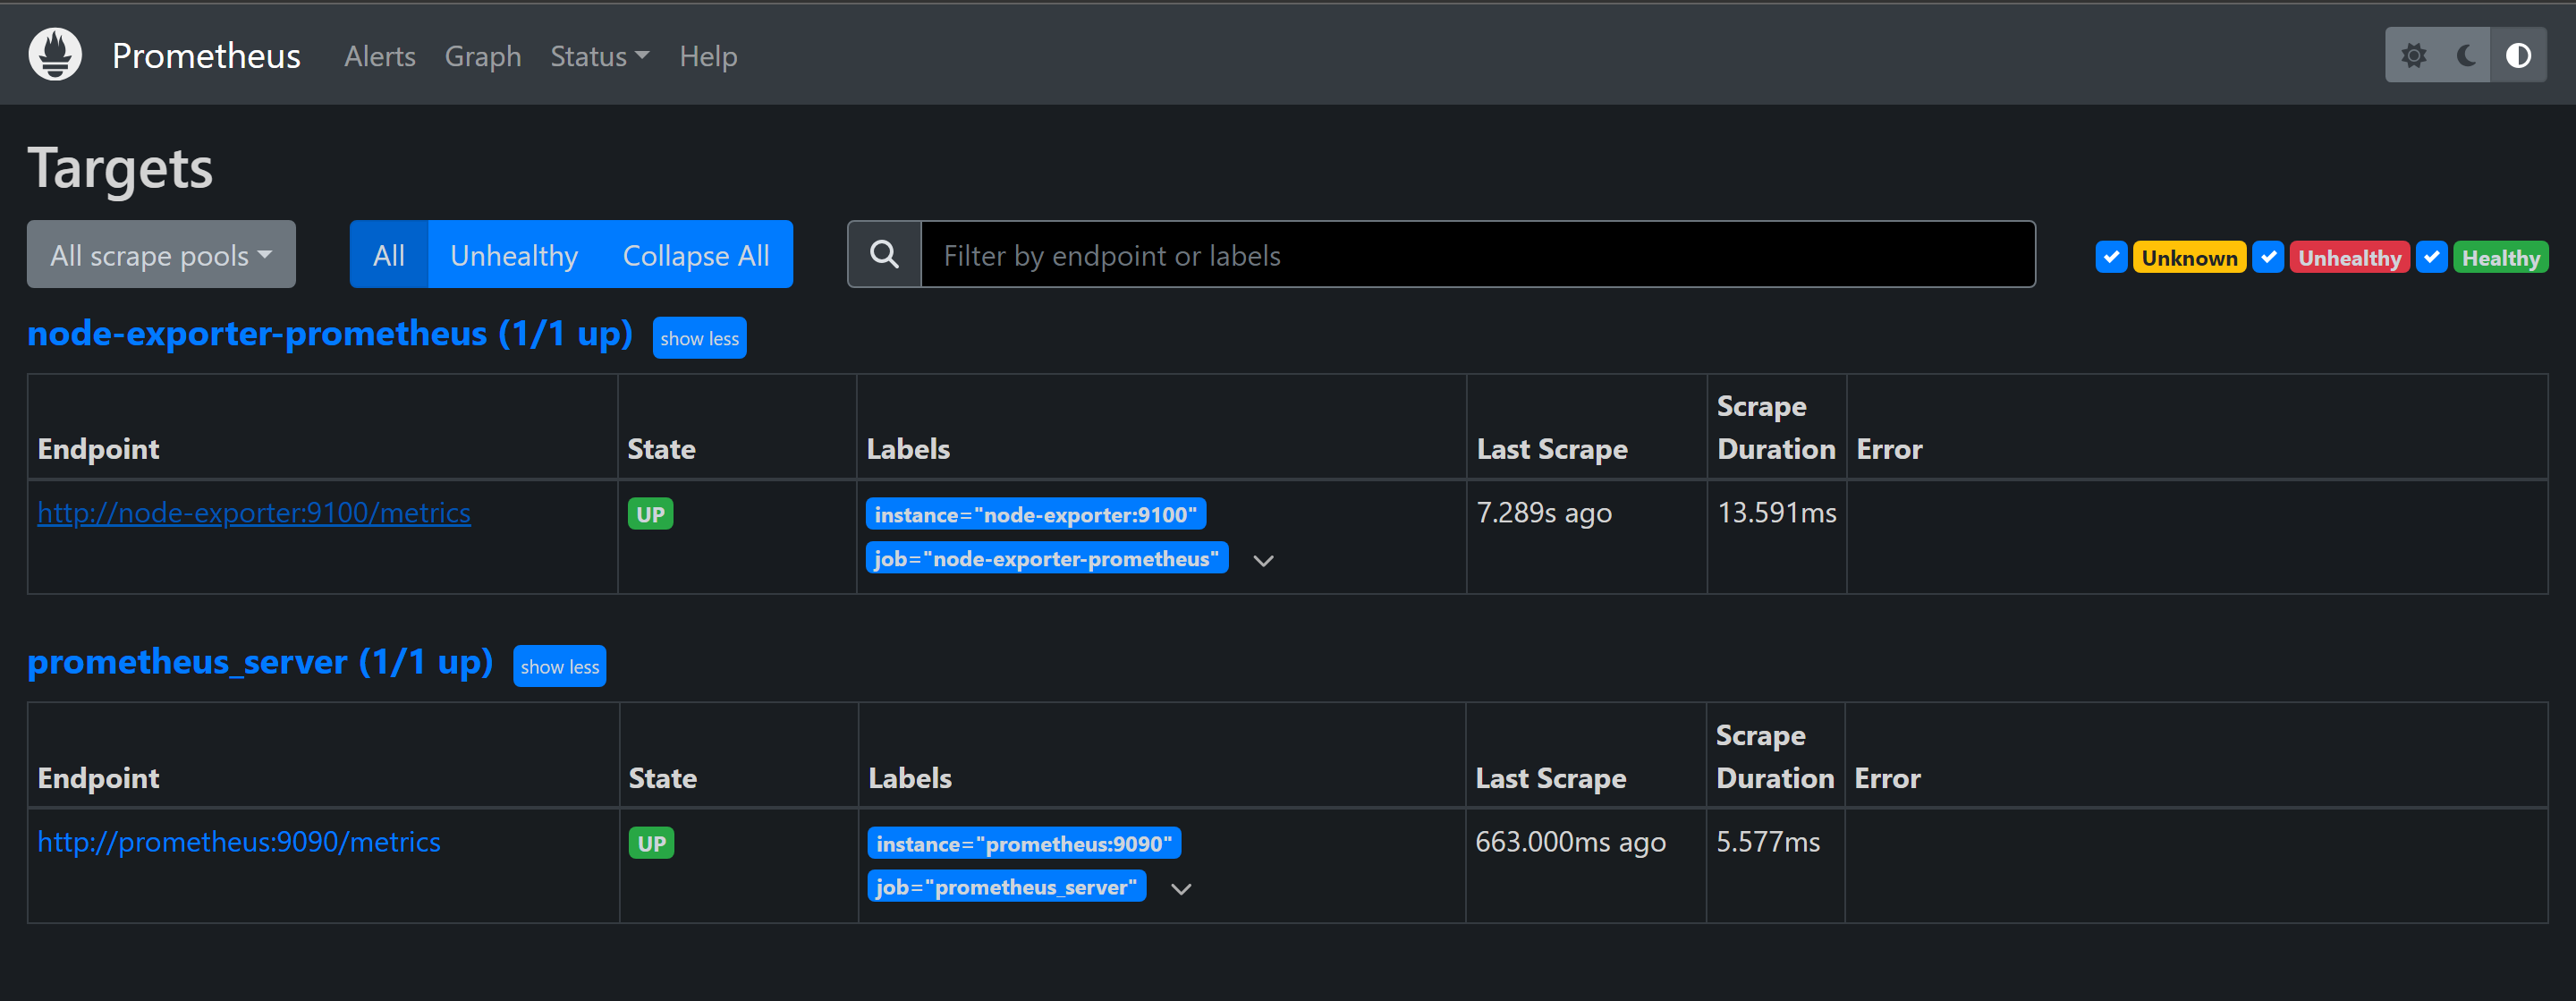This screenshot has height=1001, width=2576.
Task: Open the Help menu item
Action: tap(708, 57)
